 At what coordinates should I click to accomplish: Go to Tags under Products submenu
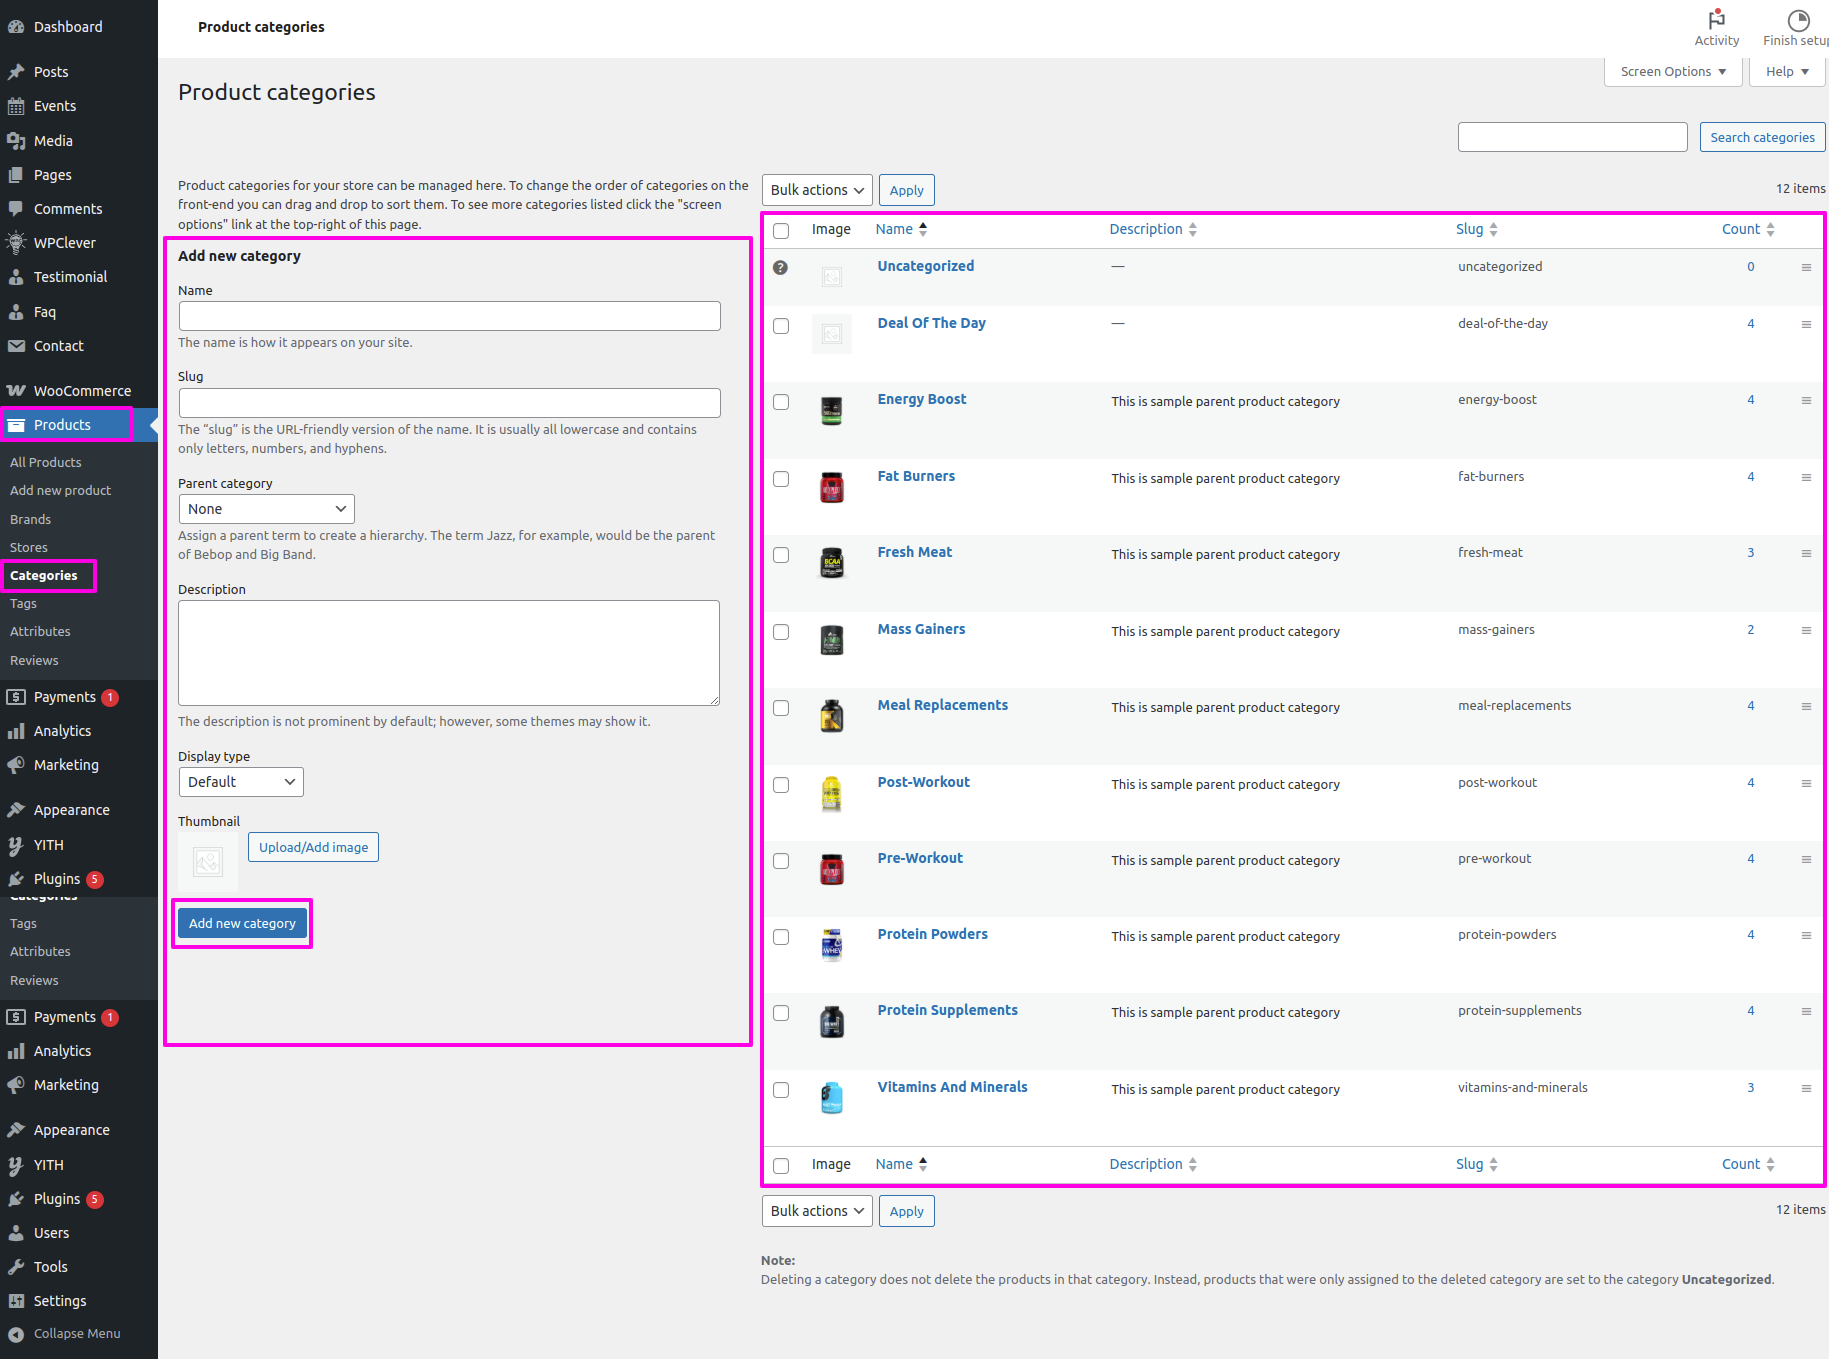coord(23,604)
